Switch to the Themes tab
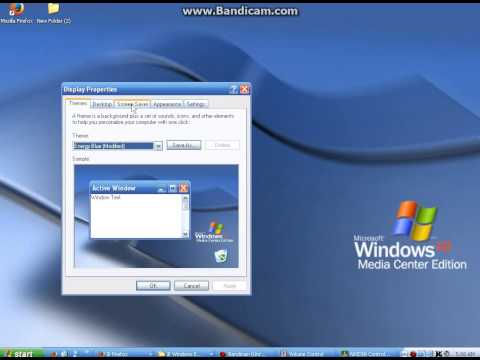Screen dimensions: 480x360 78,103
